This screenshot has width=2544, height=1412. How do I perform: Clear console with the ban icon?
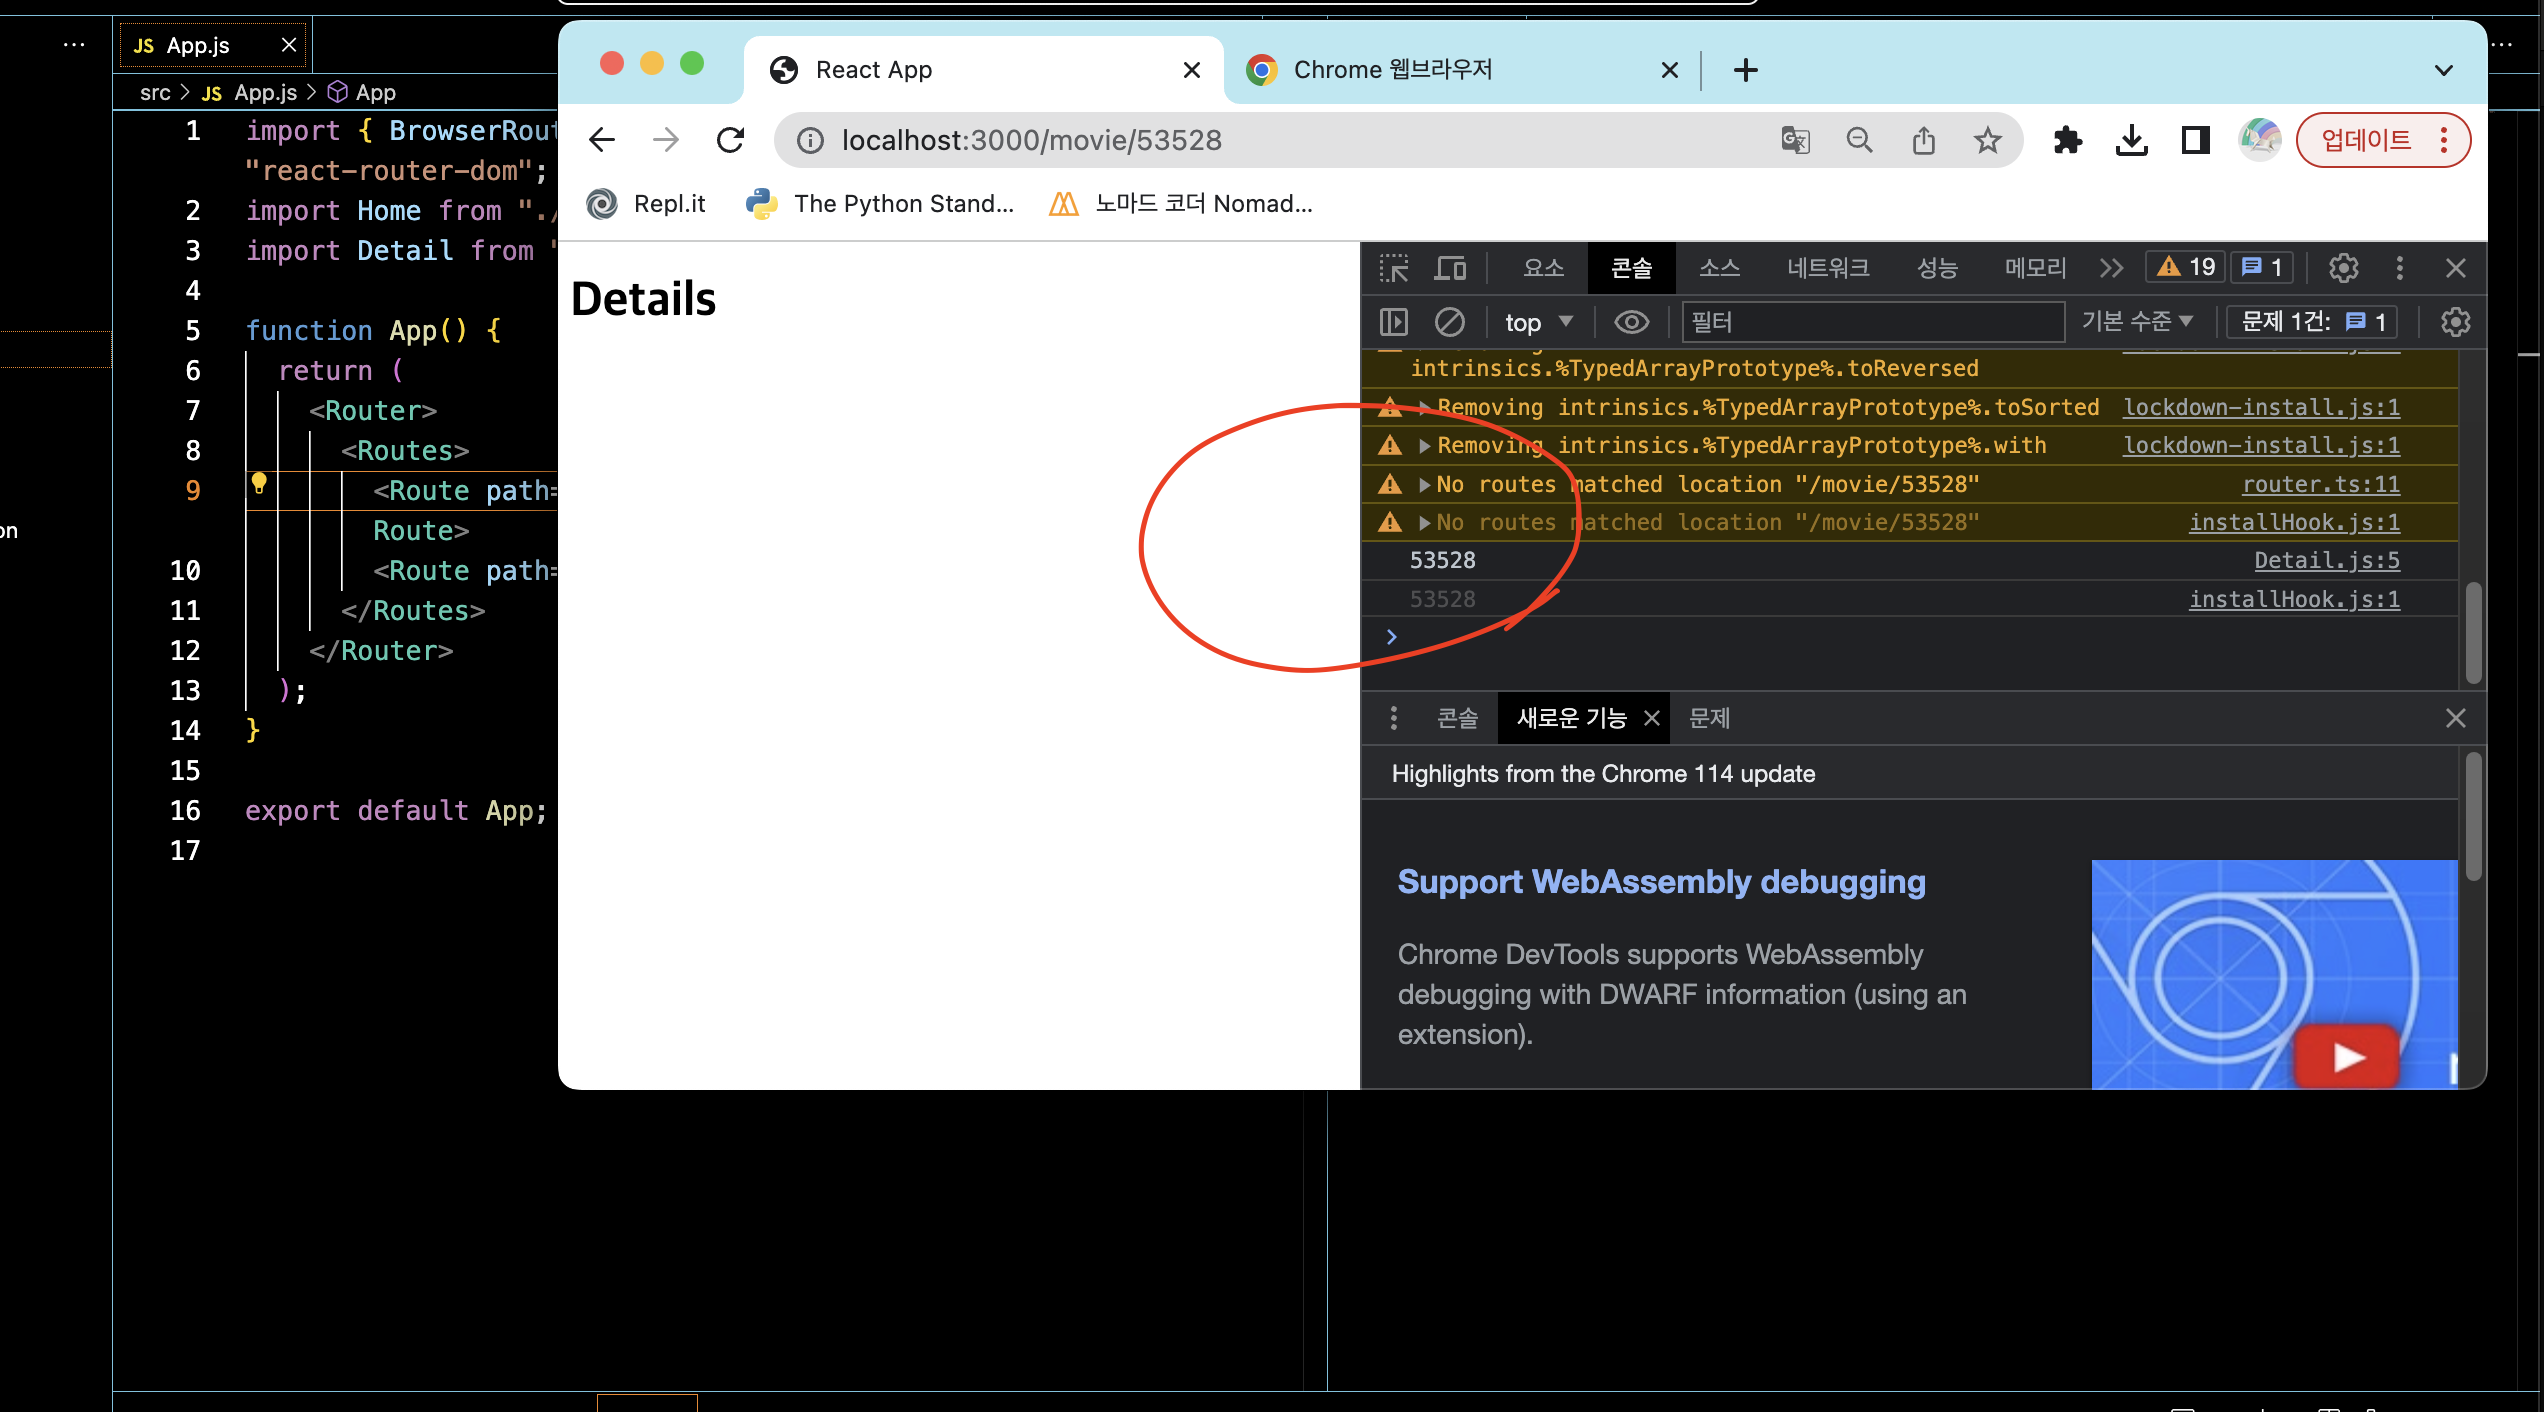(1449, 322)
